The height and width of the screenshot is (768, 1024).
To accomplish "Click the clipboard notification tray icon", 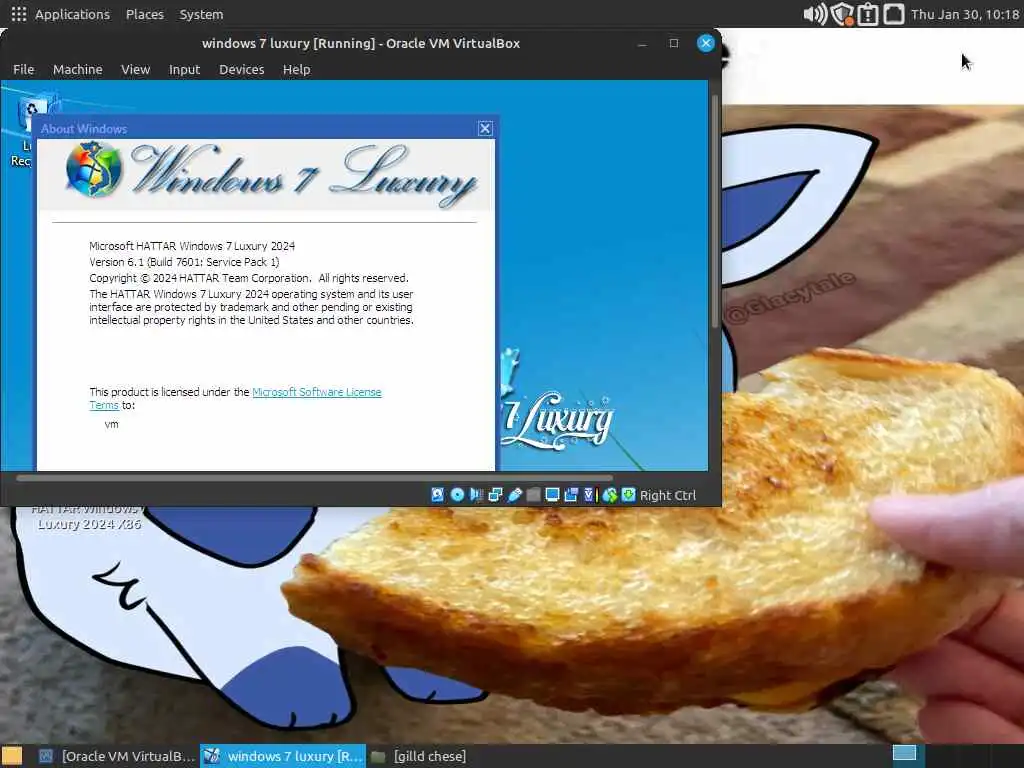I will (867, 14).
